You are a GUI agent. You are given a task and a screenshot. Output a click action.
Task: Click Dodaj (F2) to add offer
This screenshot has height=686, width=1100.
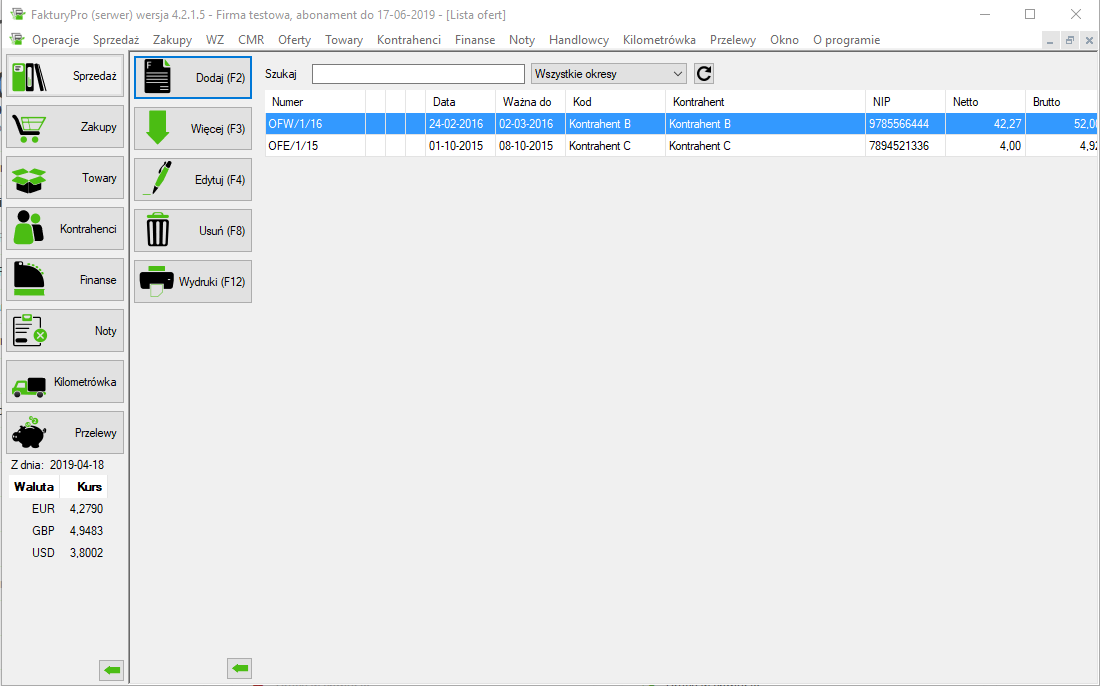[x=193, y=78]
